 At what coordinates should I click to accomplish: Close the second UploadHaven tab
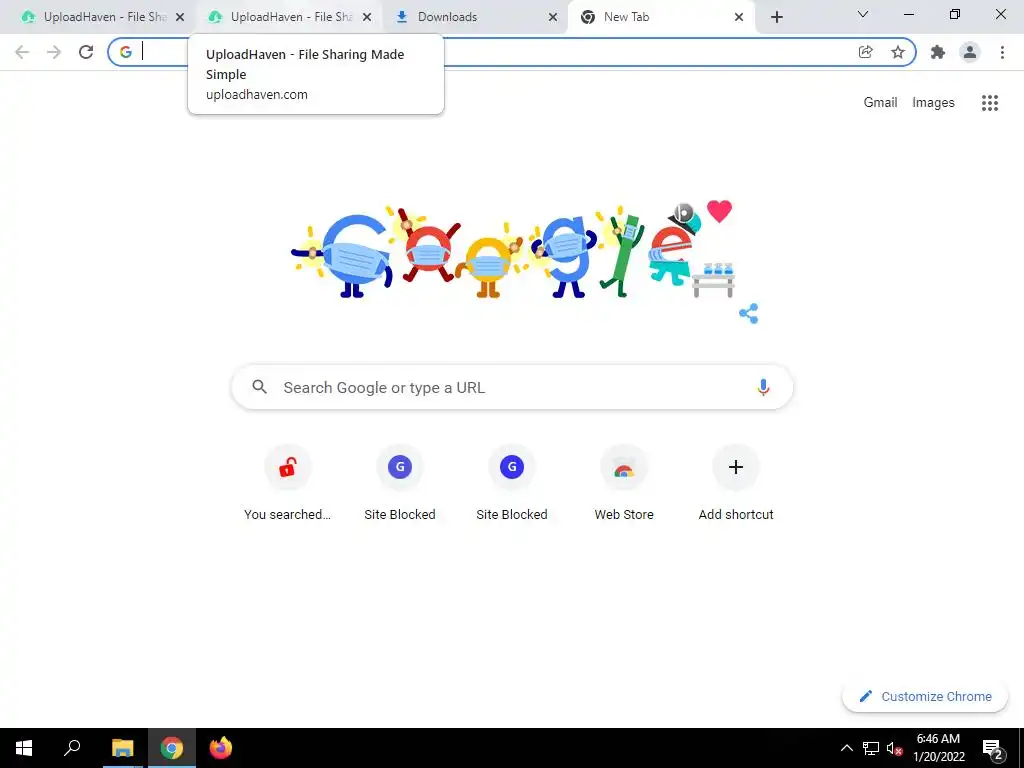pyautogui.click(x=367, y=17)
